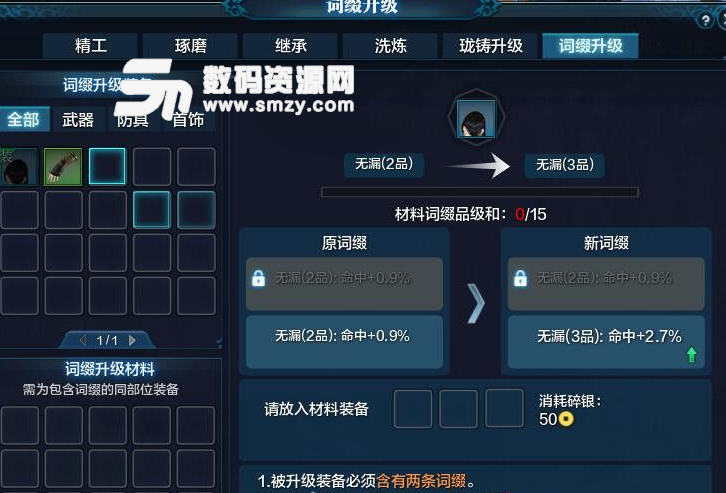Click the gold coin currency icon
Viewport: 726px width, 493px height.
click(x=566, y=419)
